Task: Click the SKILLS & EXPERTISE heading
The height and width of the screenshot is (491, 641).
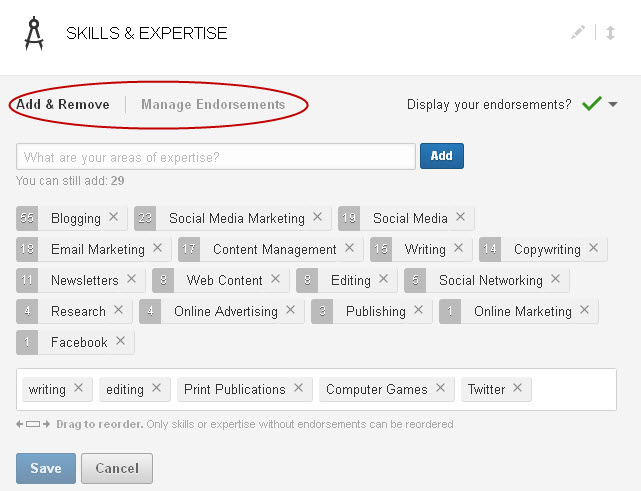Action: (147, 33)
